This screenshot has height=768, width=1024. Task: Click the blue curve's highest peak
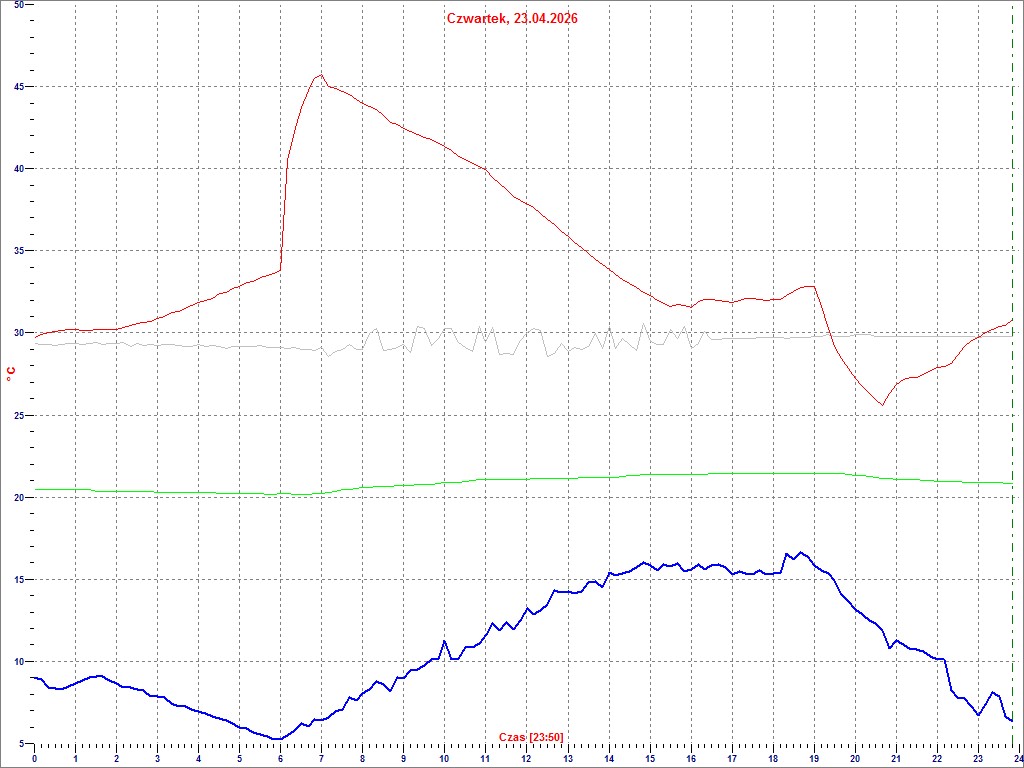pyautogui.click(x=800, y=552)
